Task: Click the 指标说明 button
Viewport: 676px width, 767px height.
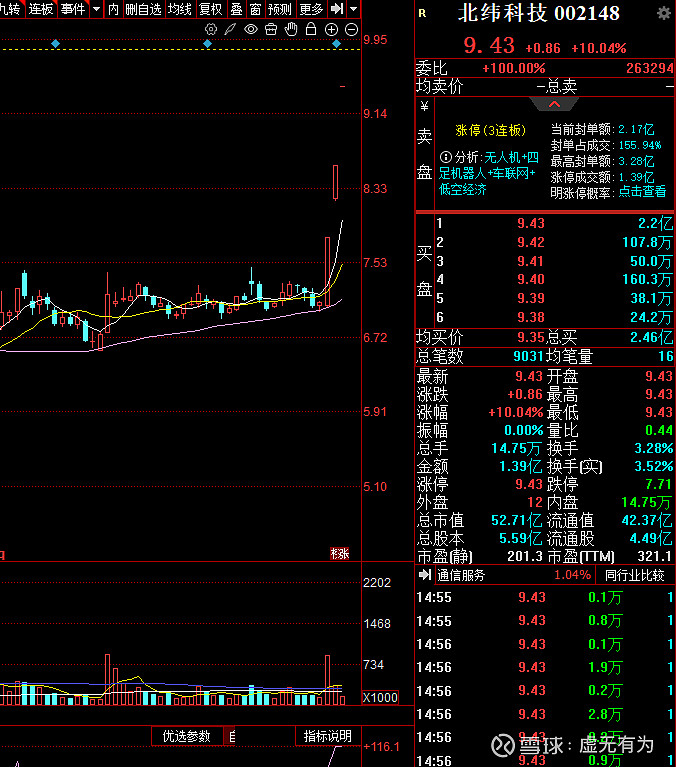Action: tap(328, 736)
